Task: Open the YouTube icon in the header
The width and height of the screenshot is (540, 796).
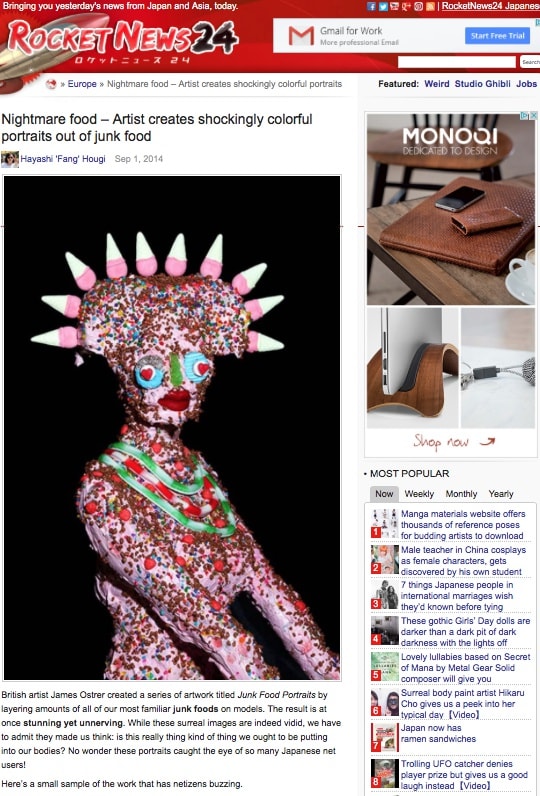Action: 394,7
